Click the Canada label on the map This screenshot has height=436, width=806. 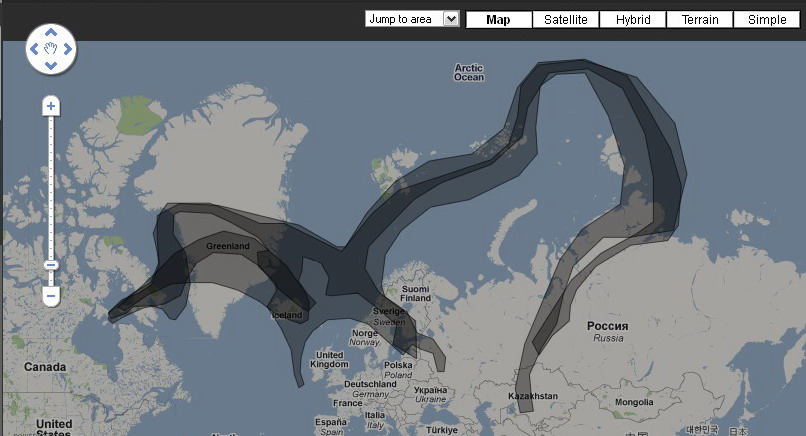[45, 367]
